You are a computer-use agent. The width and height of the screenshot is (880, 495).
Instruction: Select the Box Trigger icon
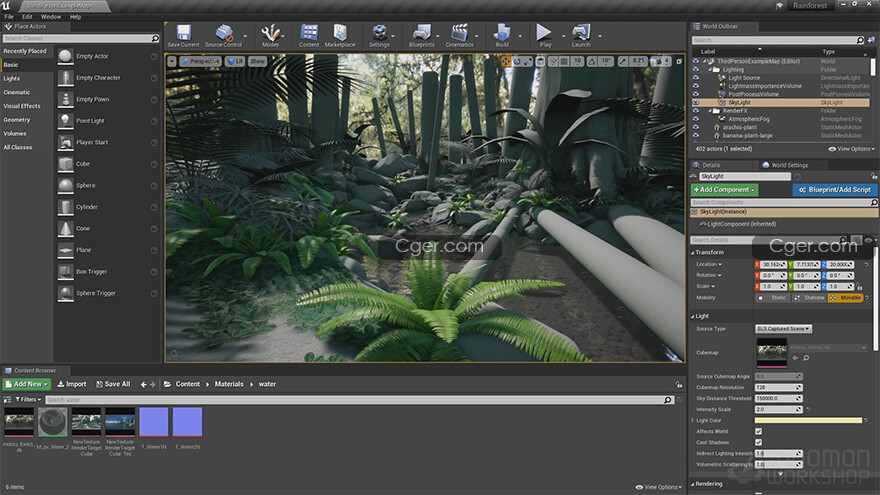coord(66,272)
